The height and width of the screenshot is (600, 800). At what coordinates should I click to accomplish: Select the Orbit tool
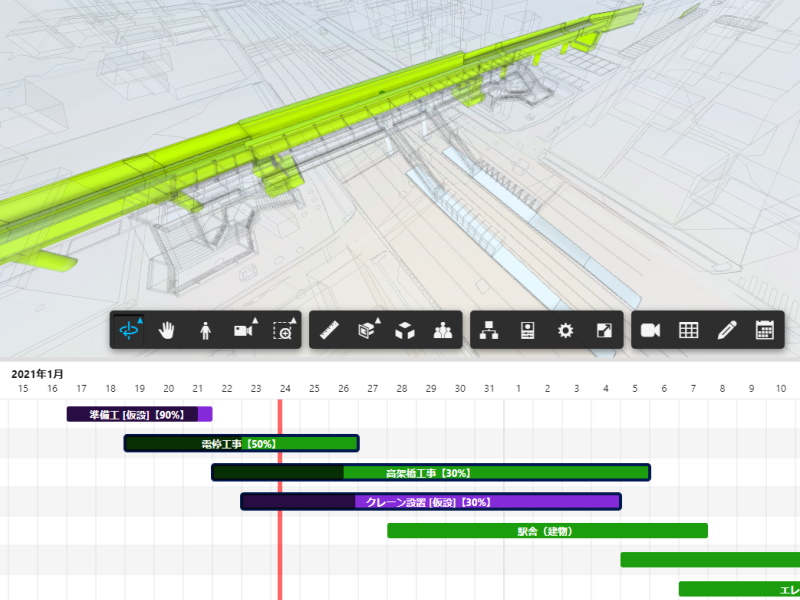[129, 330]
